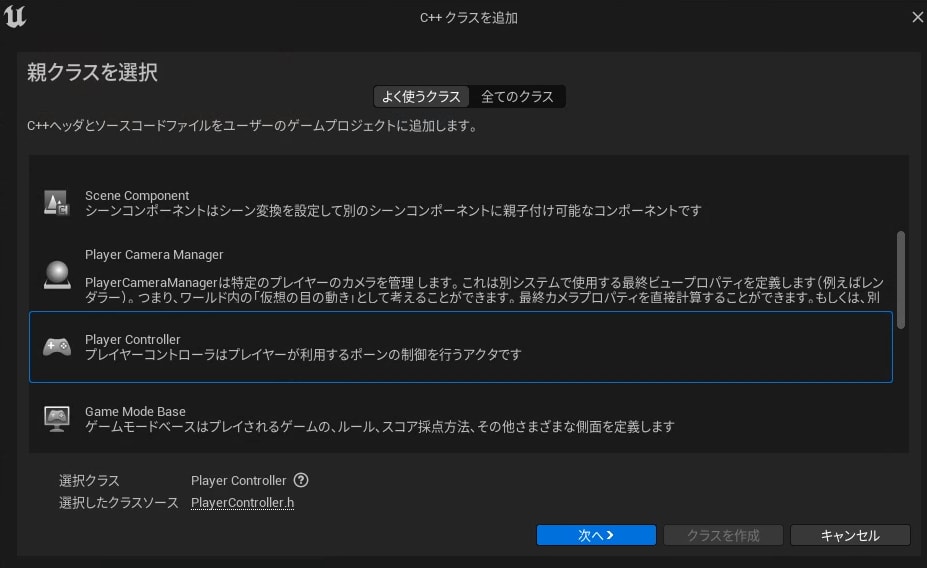Click the class list vertical scrollbar
Viewport: 927px width, 568px height.
pyautogui.click(x=901, y=280)
